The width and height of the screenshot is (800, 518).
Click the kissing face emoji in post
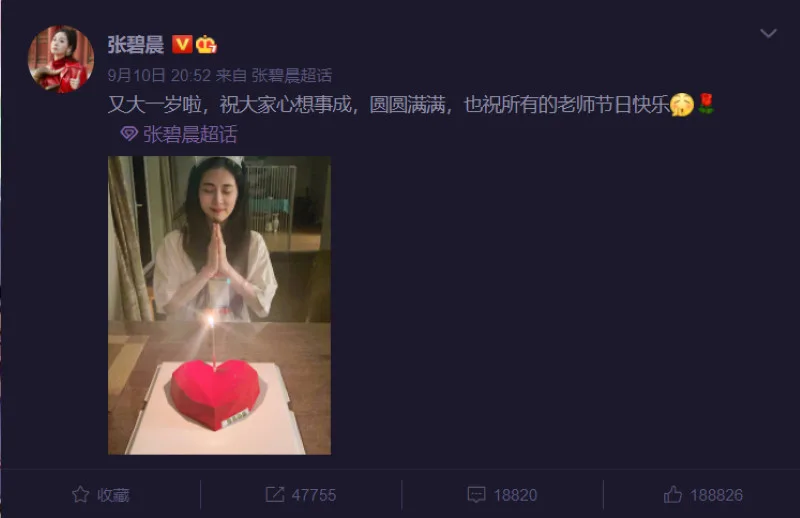pyautogui.click(x=682, y=105)
